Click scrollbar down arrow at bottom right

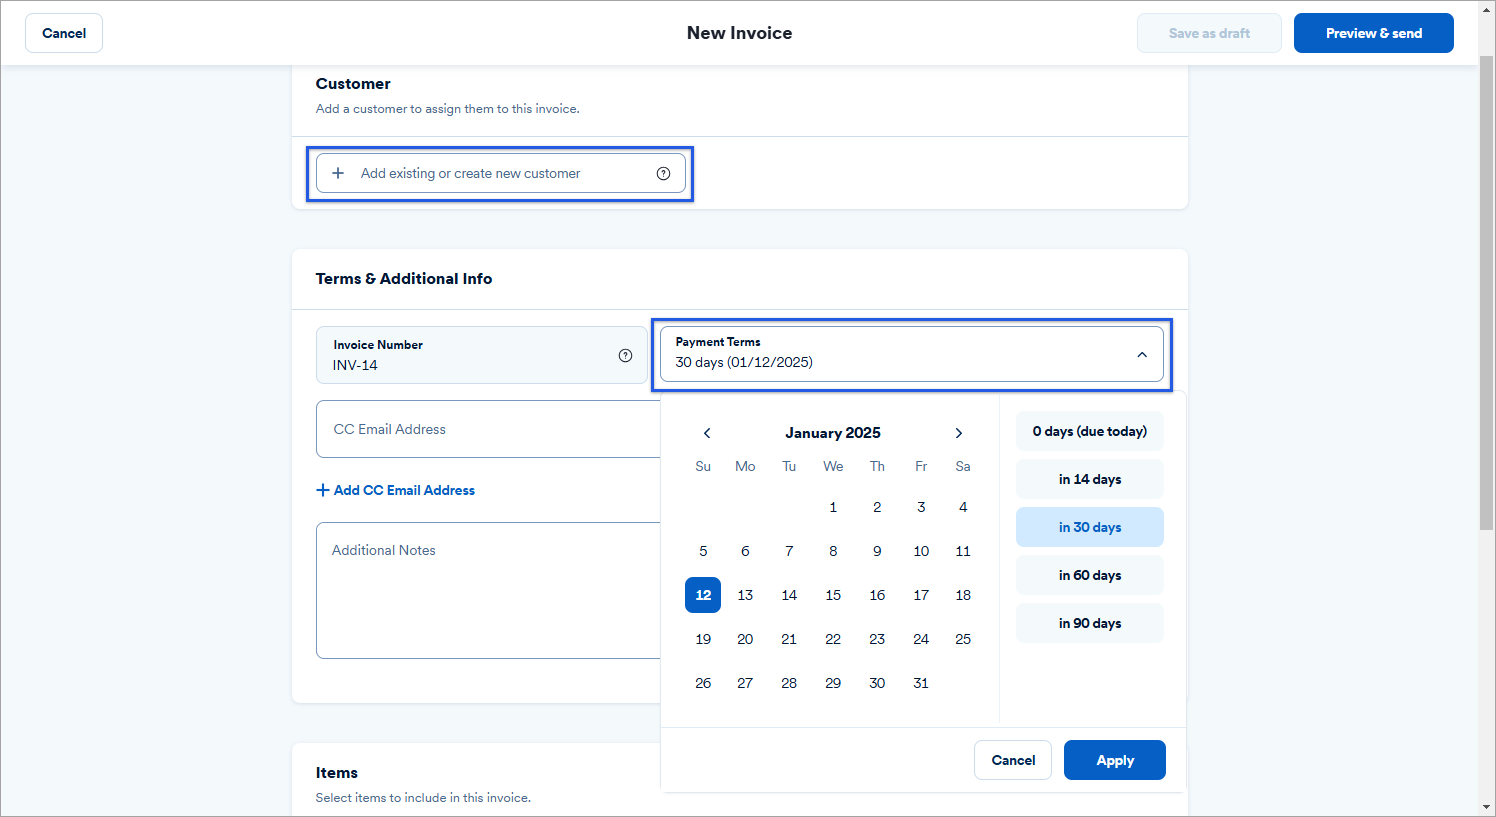point(1487,807)
